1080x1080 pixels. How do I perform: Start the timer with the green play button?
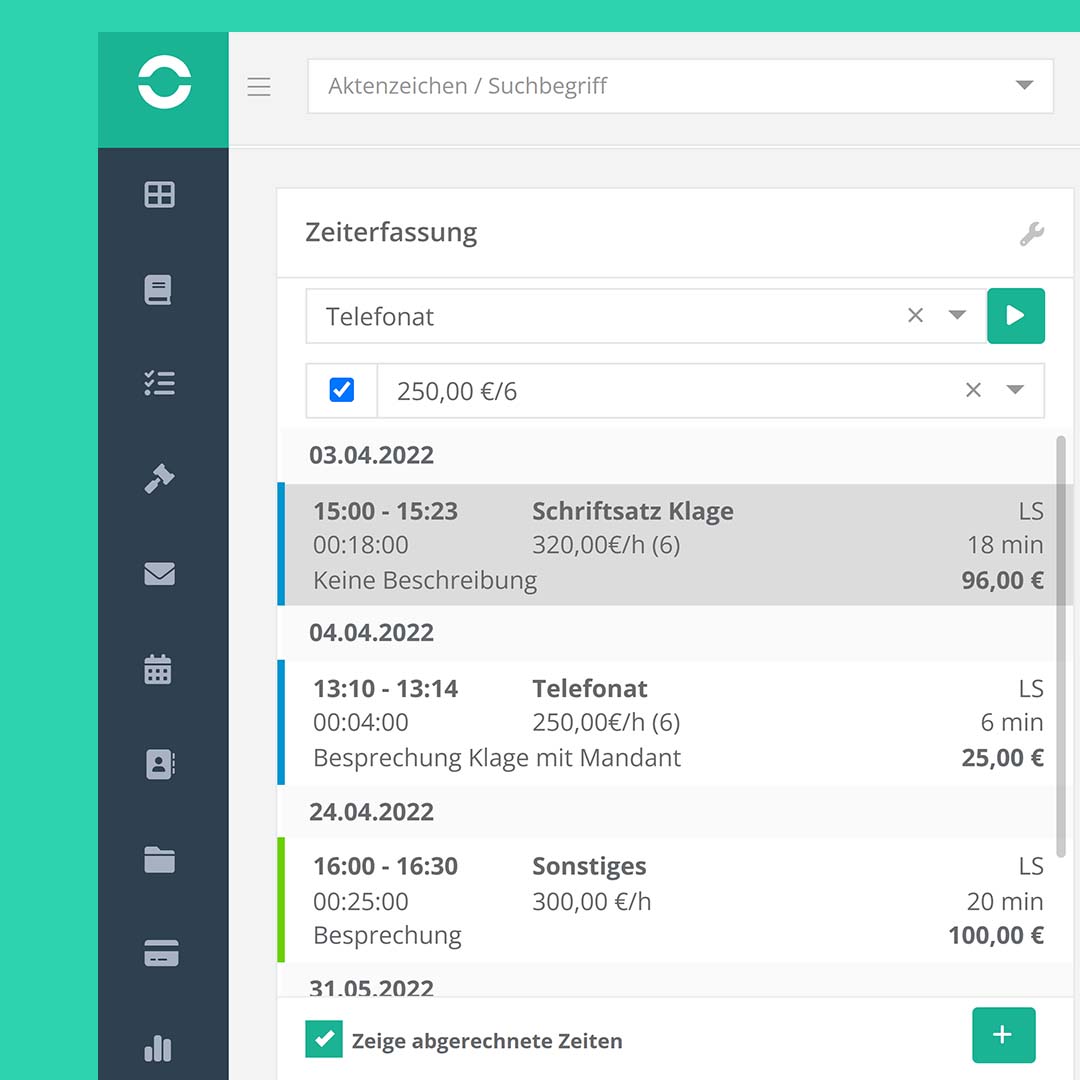pyautogui.click(x=1016, y=316)
